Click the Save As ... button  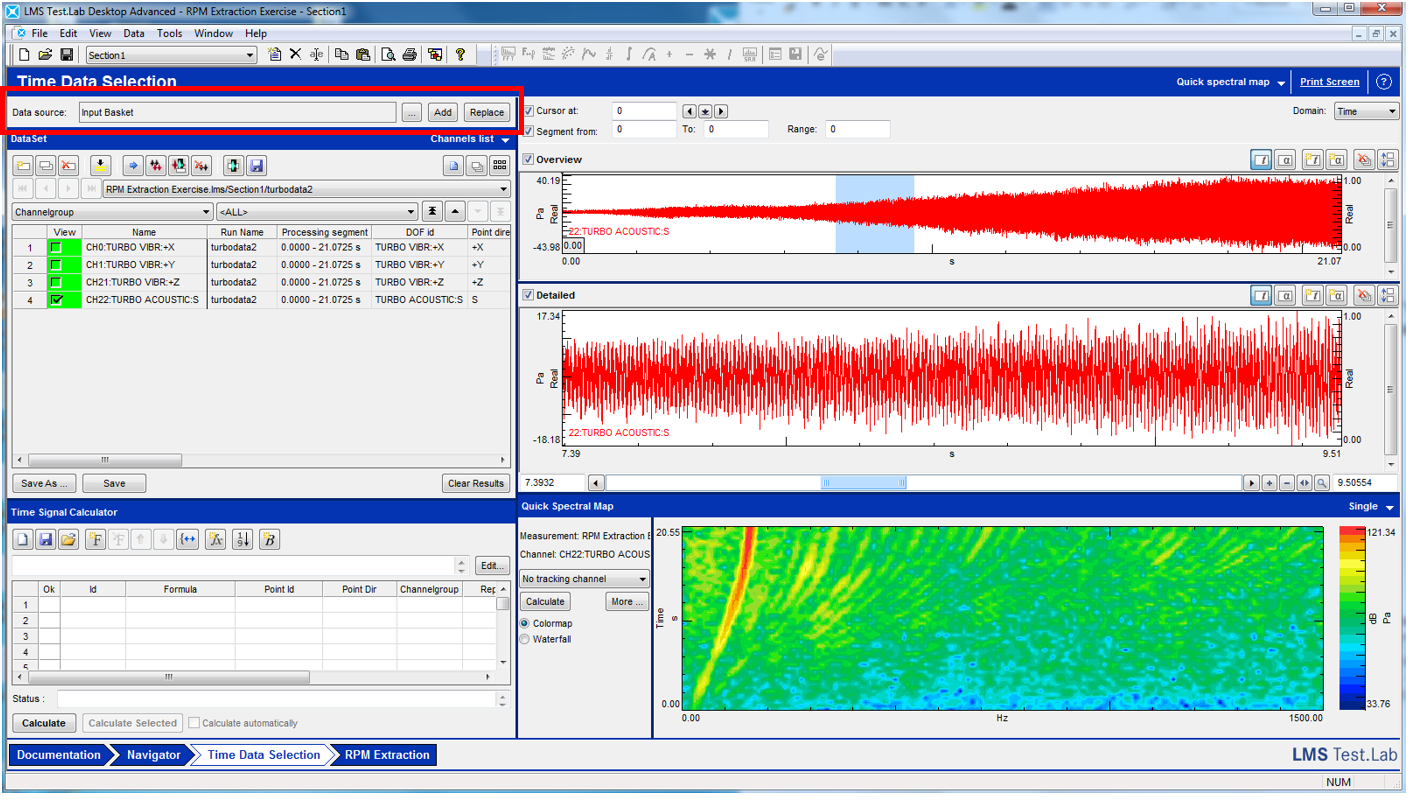pos(45,483)
